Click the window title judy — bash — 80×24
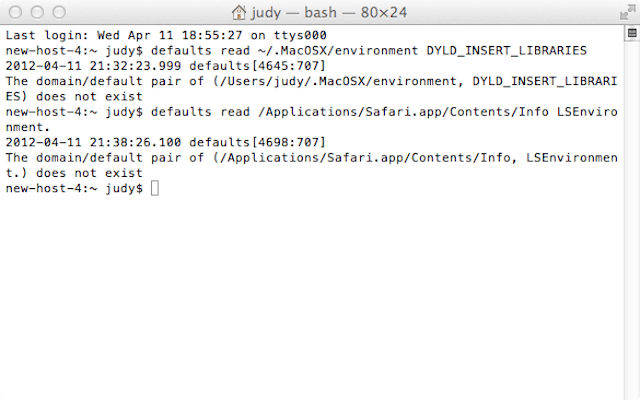 [329, 13]
